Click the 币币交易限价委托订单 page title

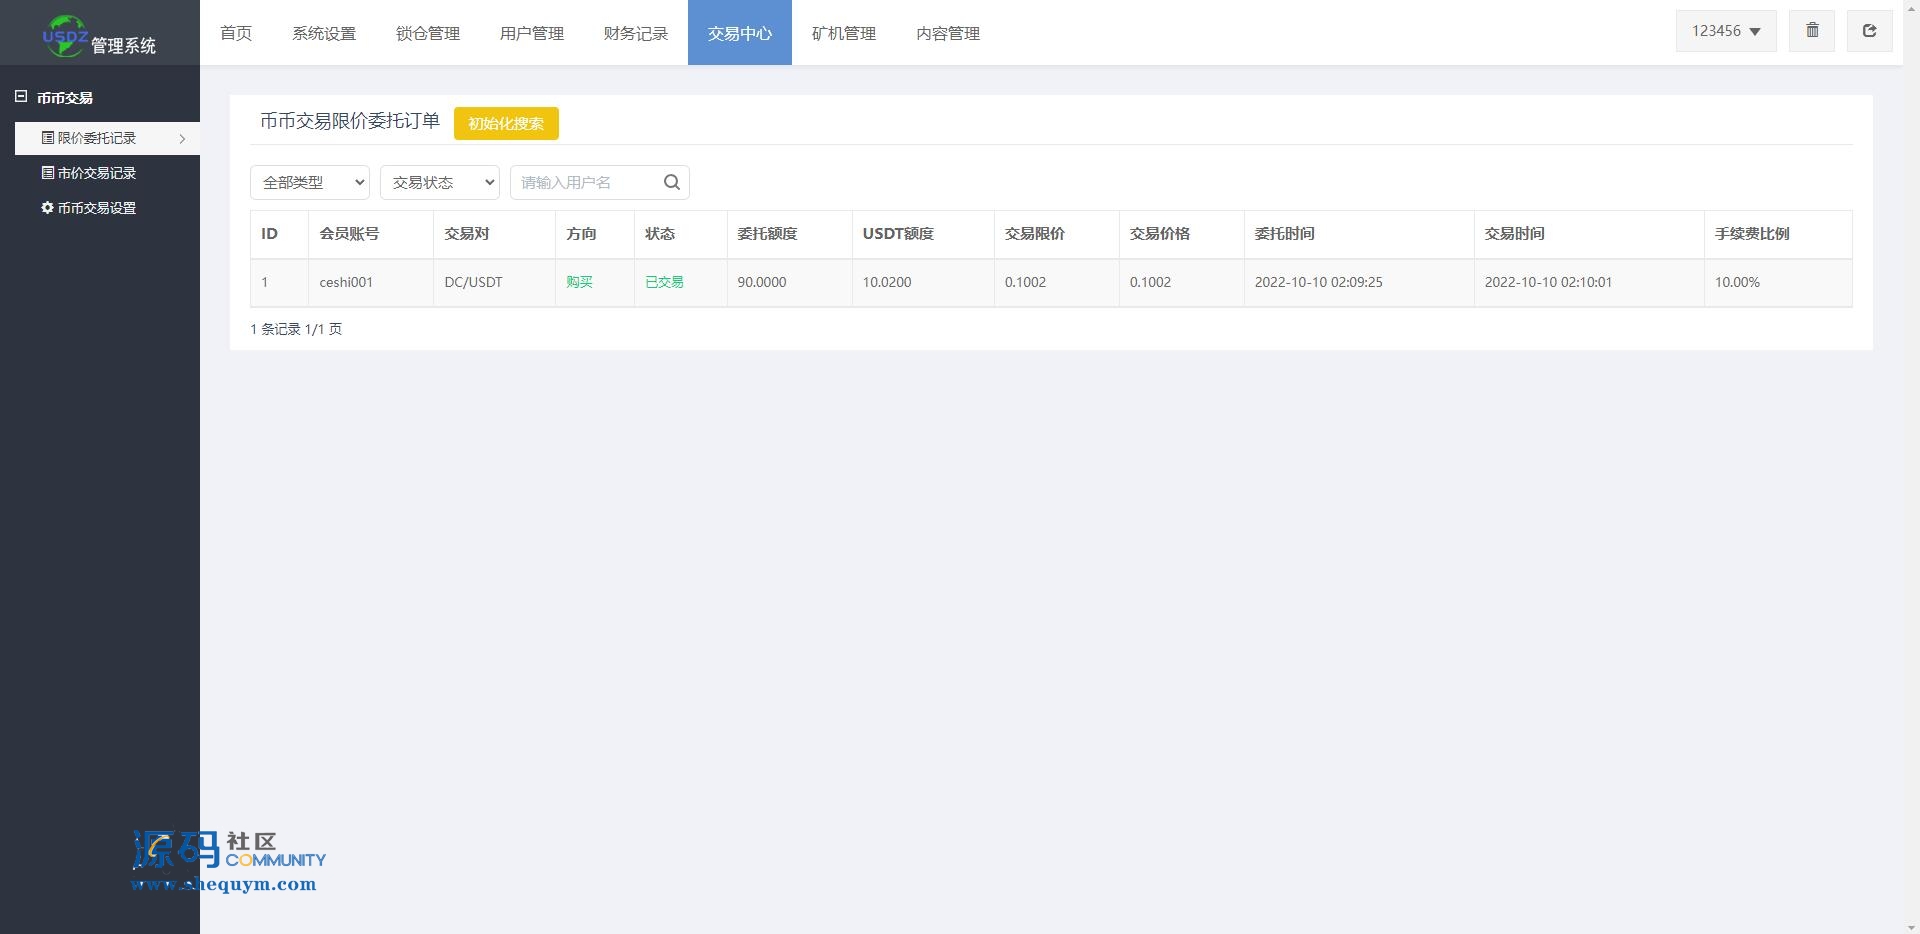(x=350, y=121)
